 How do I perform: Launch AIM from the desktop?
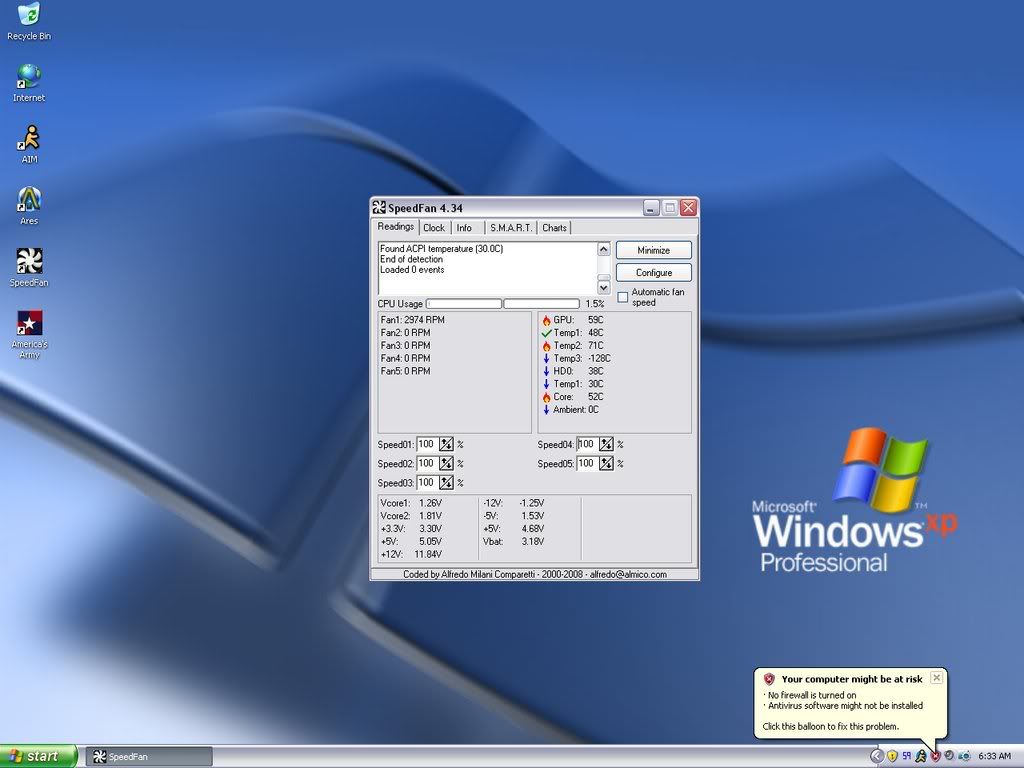click(x=29, y=138)
